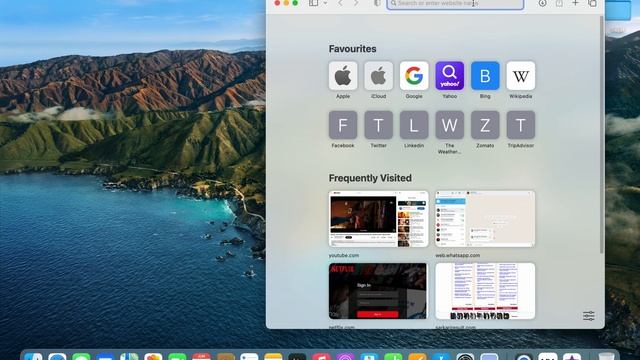Open the LinkedIn favourite
The width and height of the screenshot is (640, 360).
[414, 125]
